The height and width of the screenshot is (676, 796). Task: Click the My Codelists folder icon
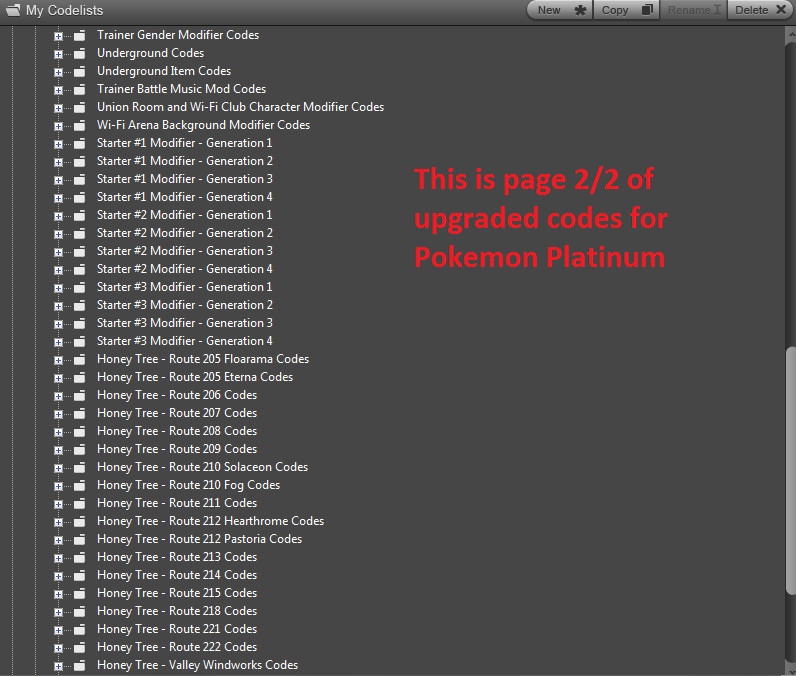pos(13,10)
